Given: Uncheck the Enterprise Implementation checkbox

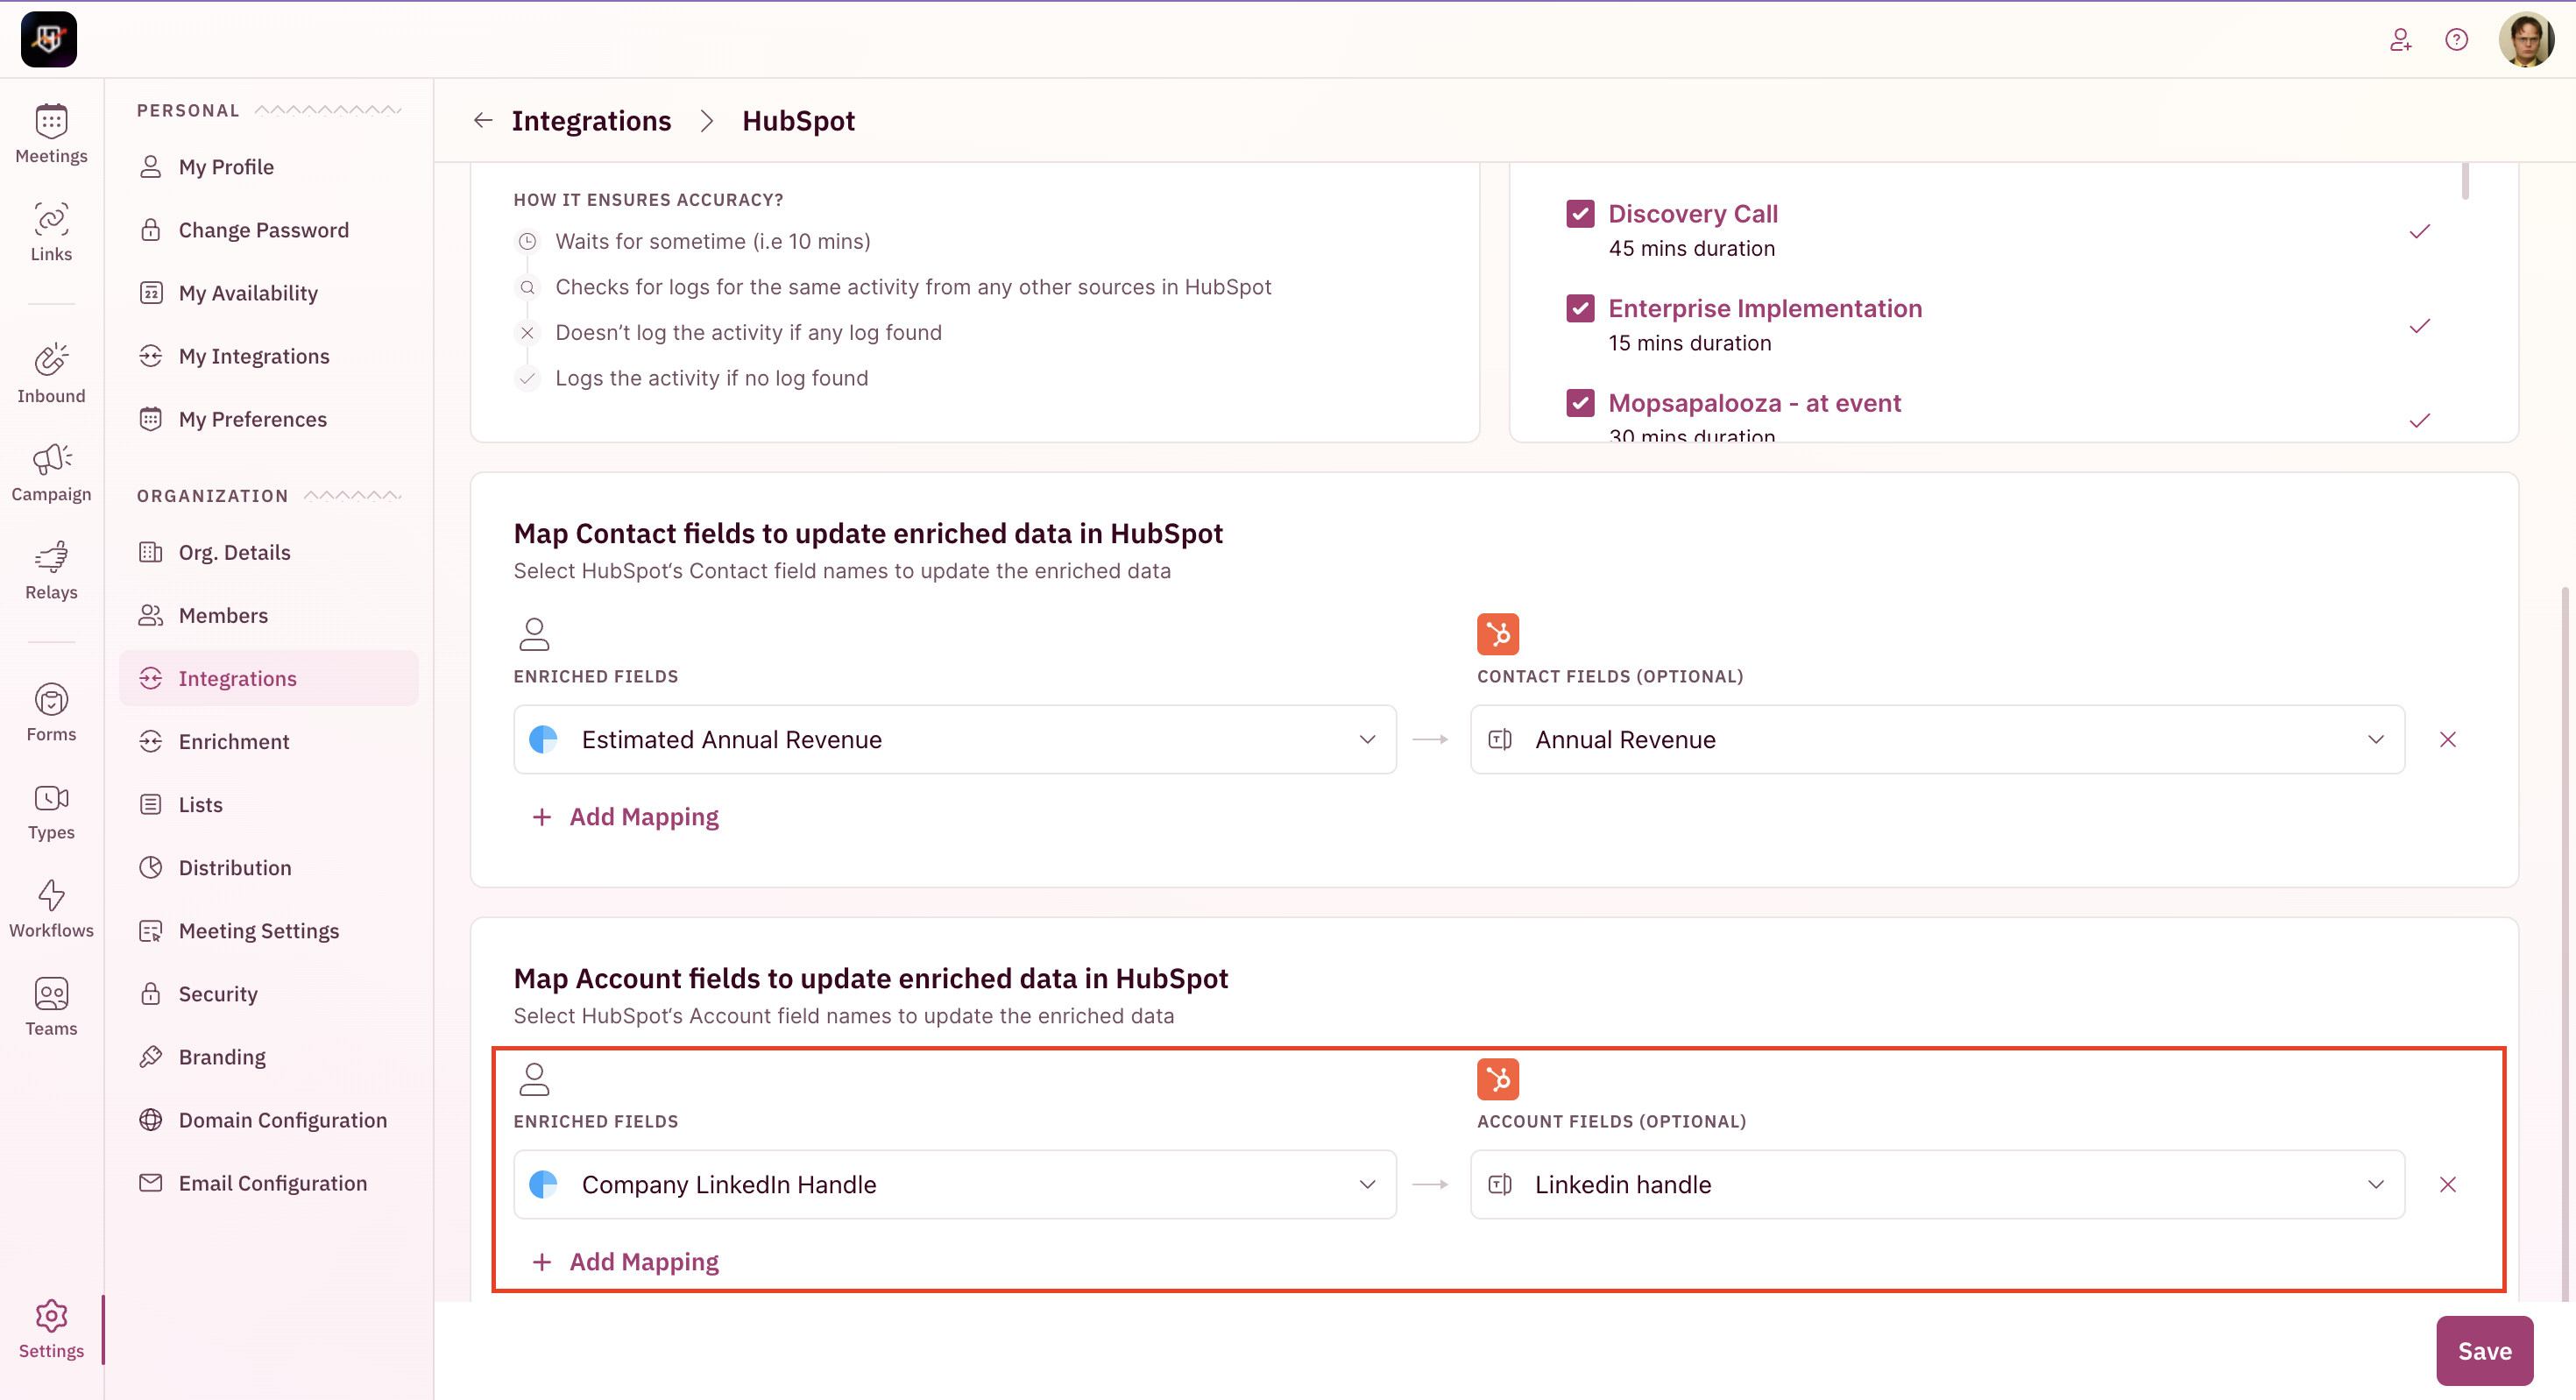Looking at the screenshot, I should [x=1580, y=308].
